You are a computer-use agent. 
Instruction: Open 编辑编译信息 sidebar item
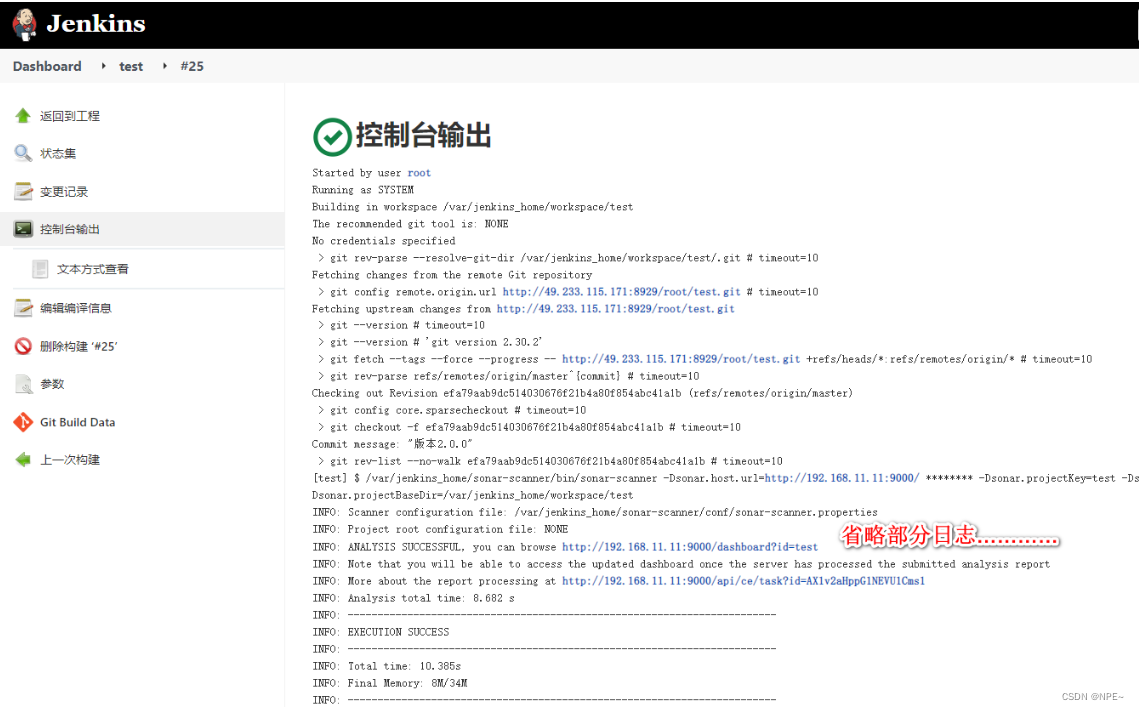(76, 309)
